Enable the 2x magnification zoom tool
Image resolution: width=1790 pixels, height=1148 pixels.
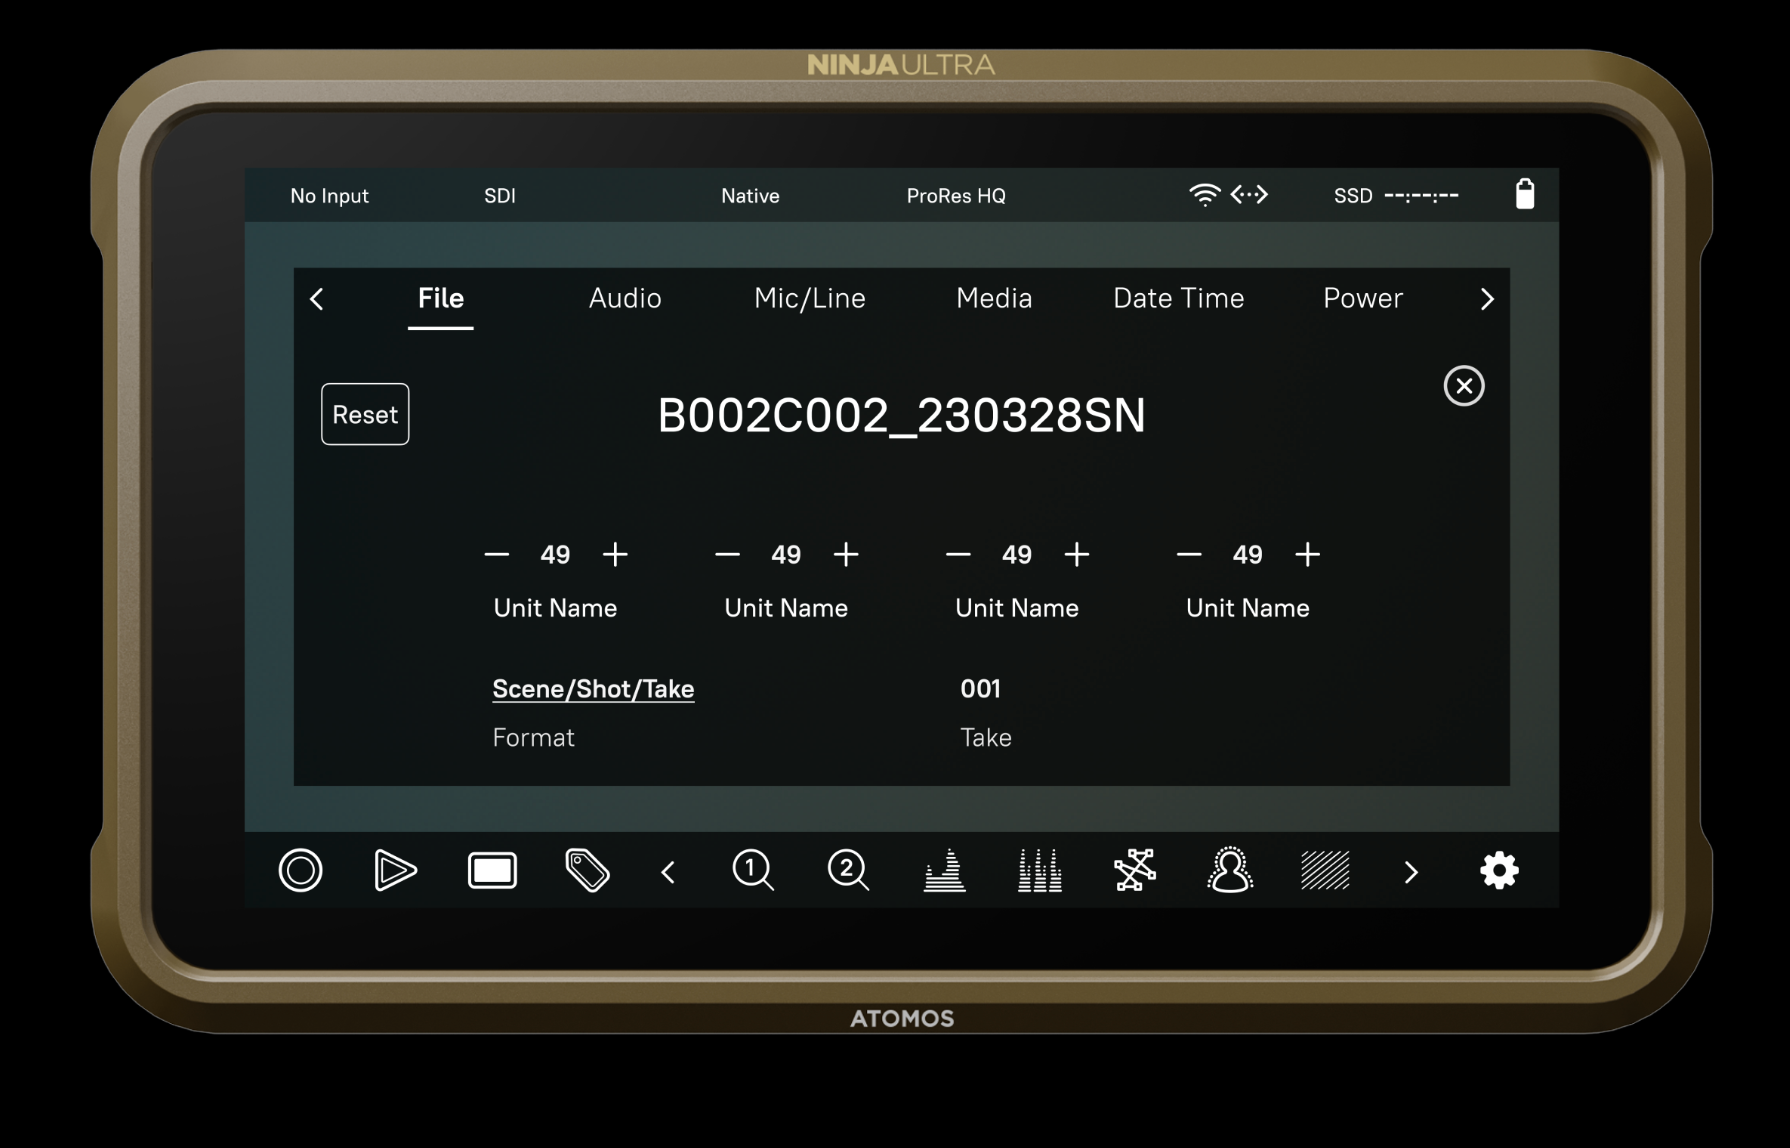(847, 870)
